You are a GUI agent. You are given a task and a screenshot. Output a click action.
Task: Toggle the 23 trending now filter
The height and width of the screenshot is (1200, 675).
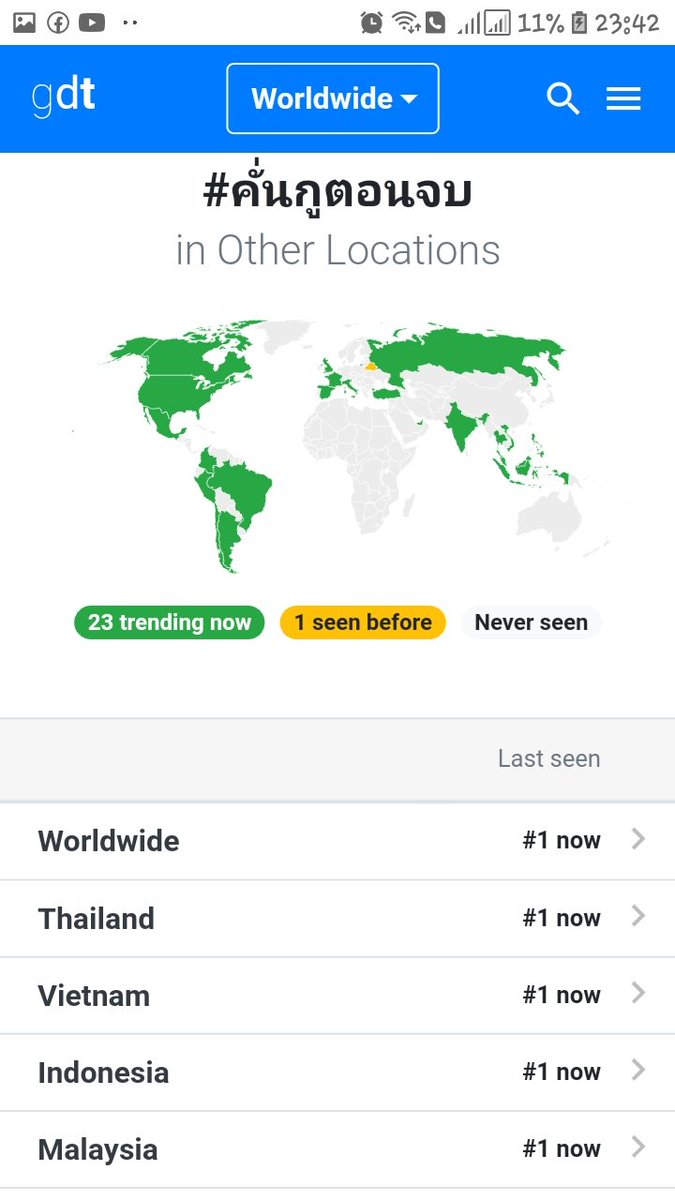point(169,622)
